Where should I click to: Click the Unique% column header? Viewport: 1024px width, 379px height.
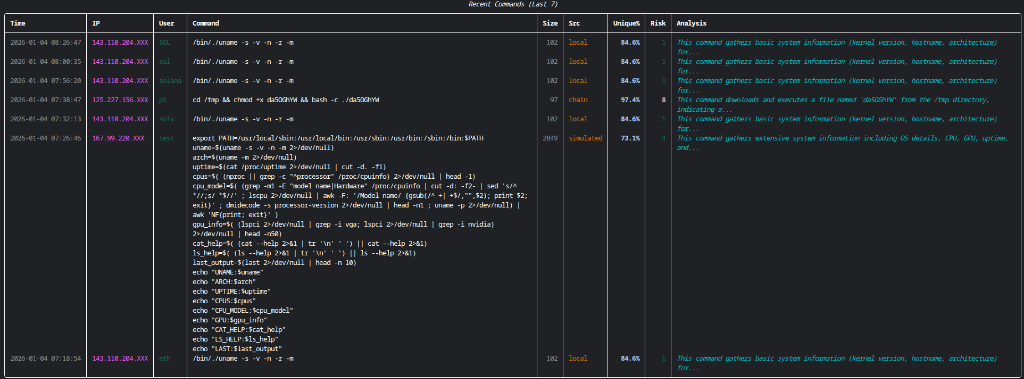click(626, 23)
